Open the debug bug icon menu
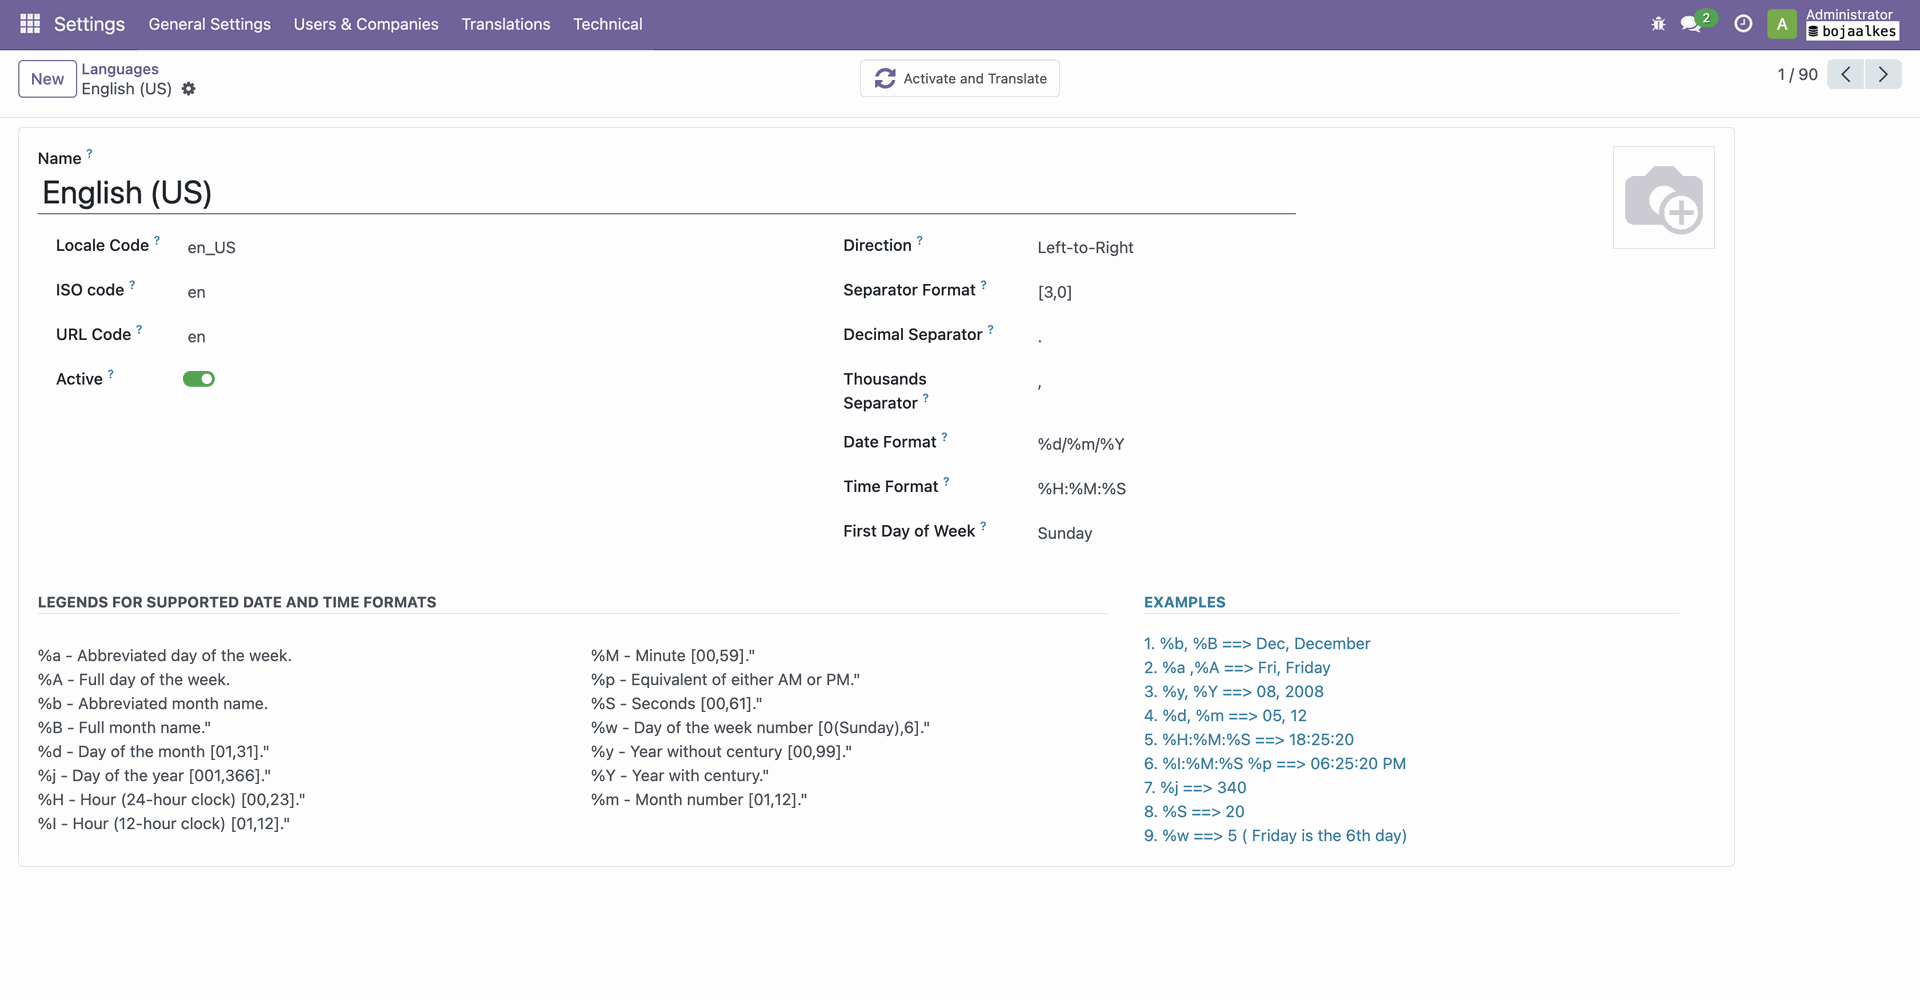1920x1000 pixels. click(x=1658, y=24)
